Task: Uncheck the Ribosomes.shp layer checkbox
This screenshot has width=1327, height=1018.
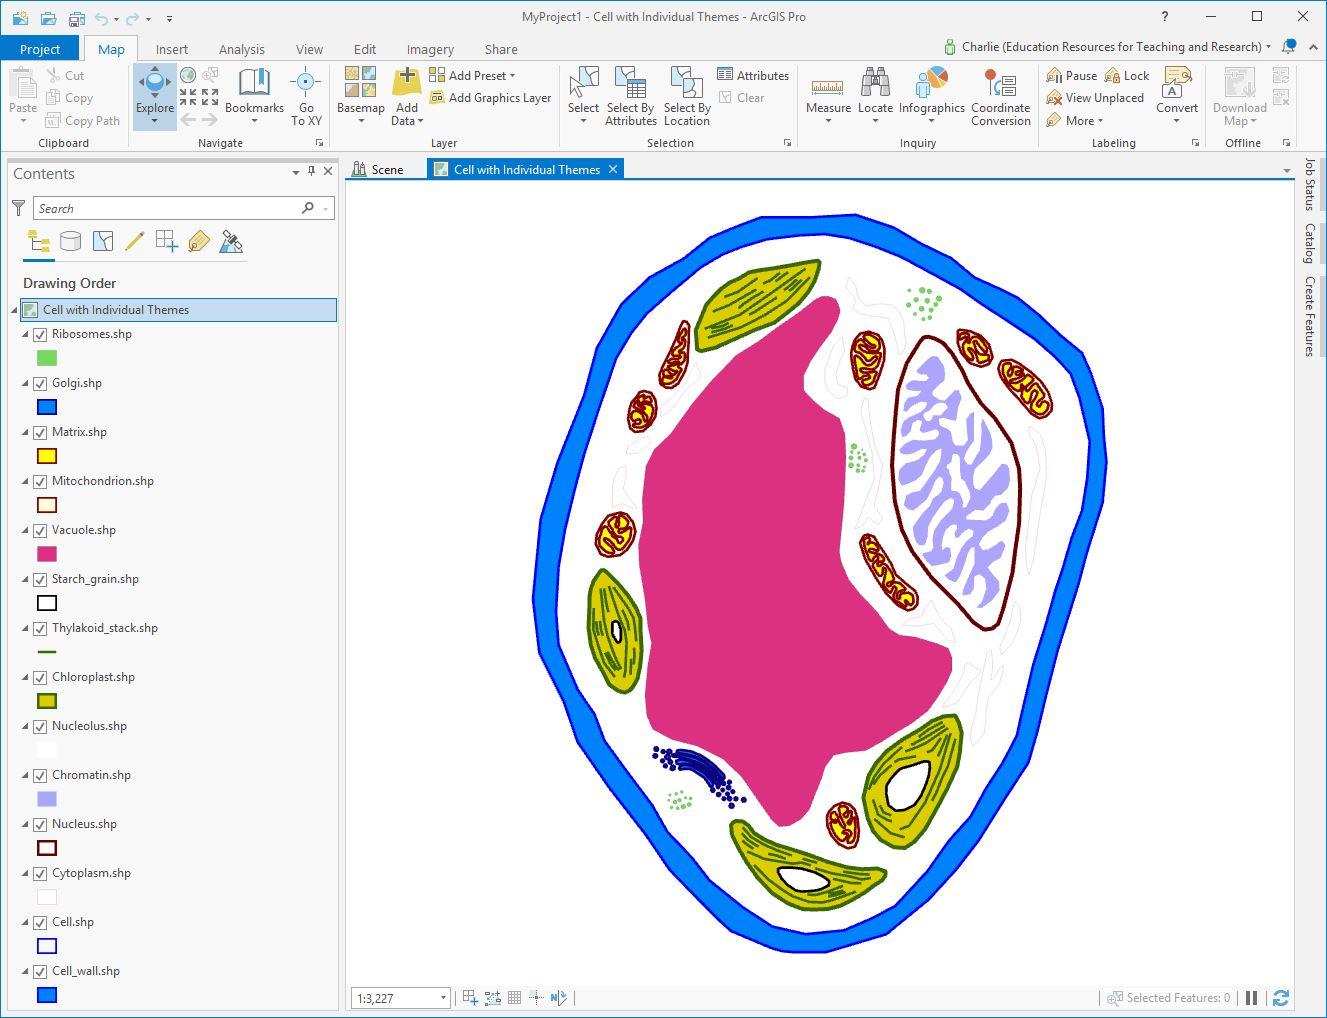Action: tap(41, 334)
